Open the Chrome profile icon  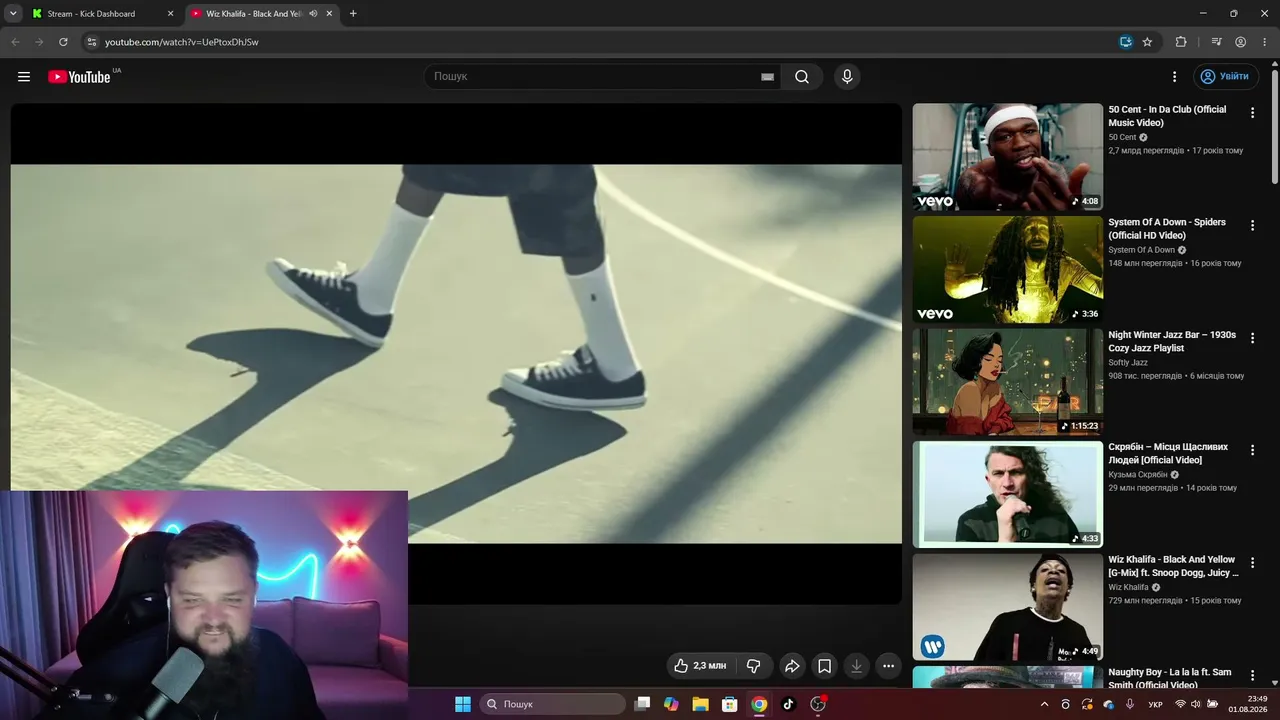point(1241,42)
